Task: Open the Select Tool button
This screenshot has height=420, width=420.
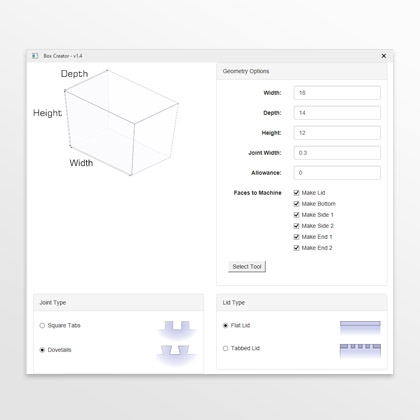Action: (x=247, y=266)
